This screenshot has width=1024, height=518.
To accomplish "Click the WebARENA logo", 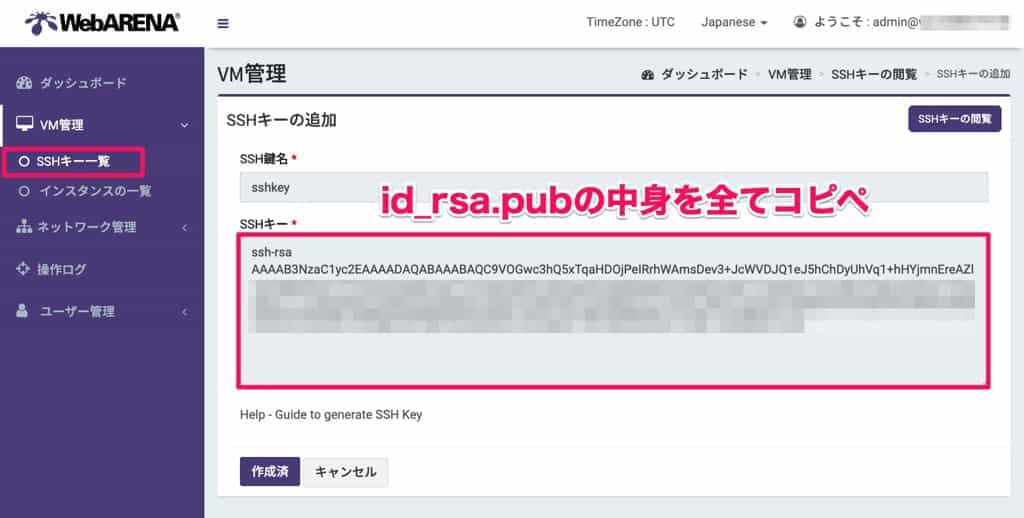I will click(103, 23).
